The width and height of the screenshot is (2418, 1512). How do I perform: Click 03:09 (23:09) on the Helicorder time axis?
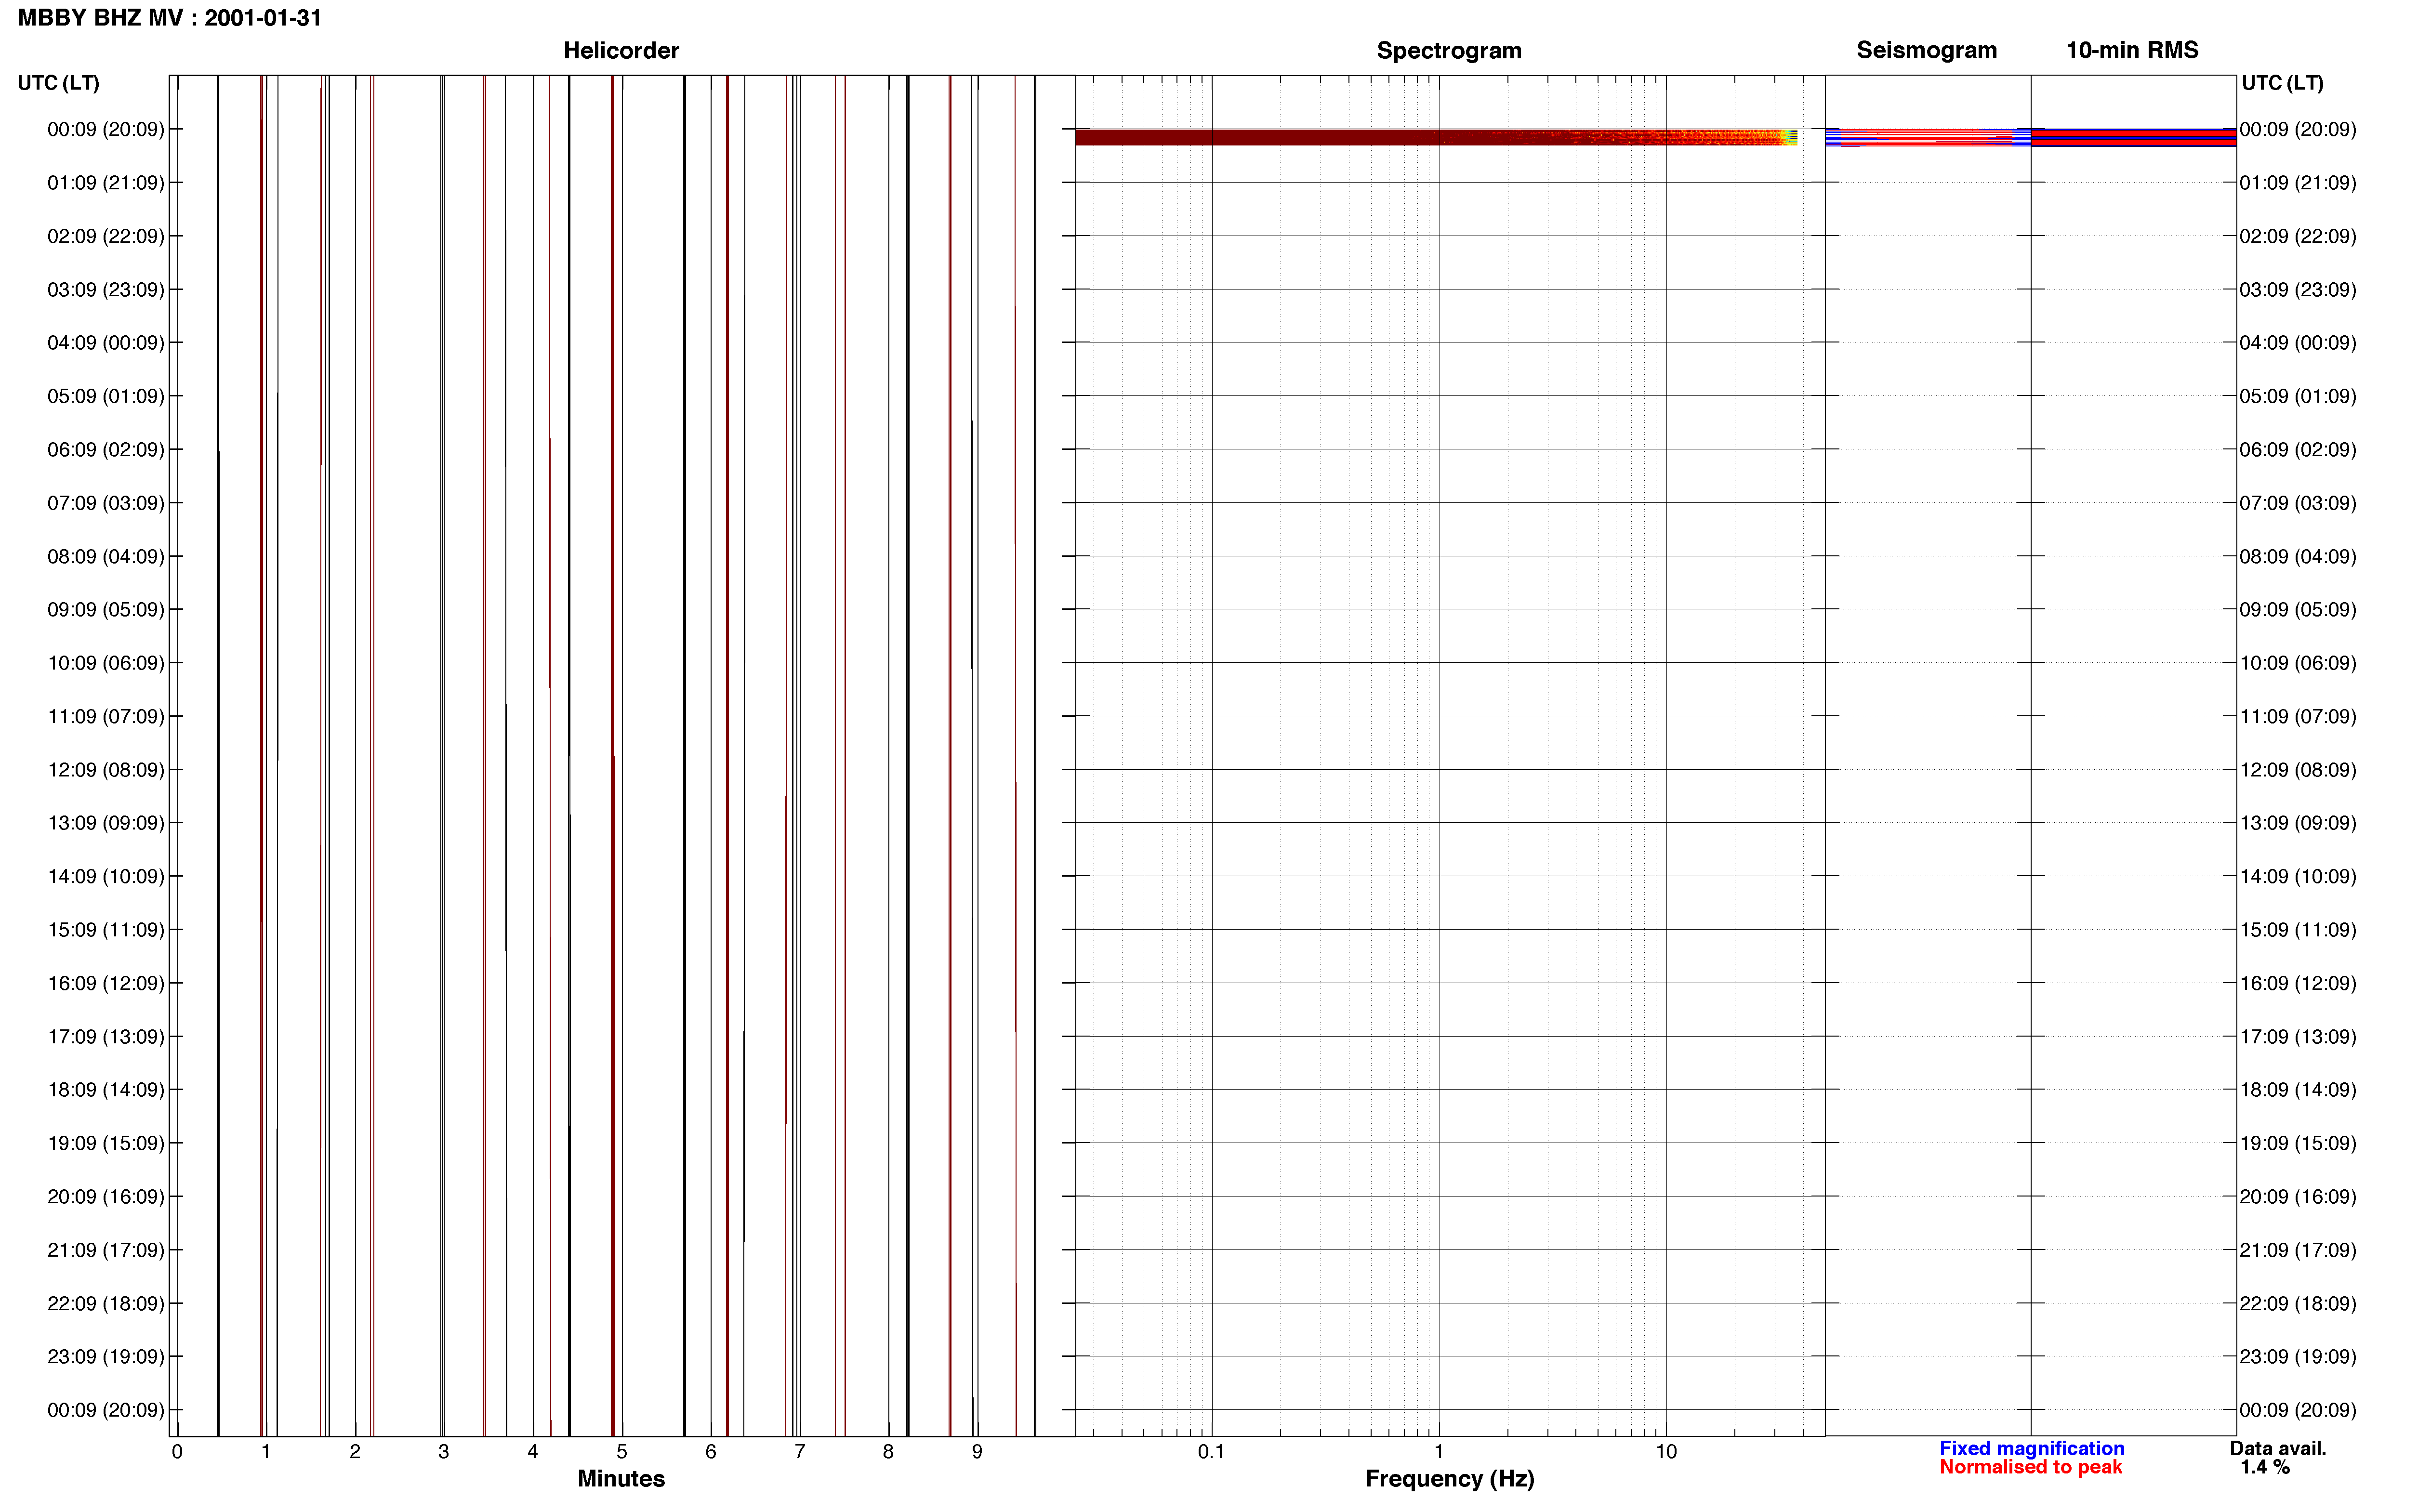(x=106, y=290)
